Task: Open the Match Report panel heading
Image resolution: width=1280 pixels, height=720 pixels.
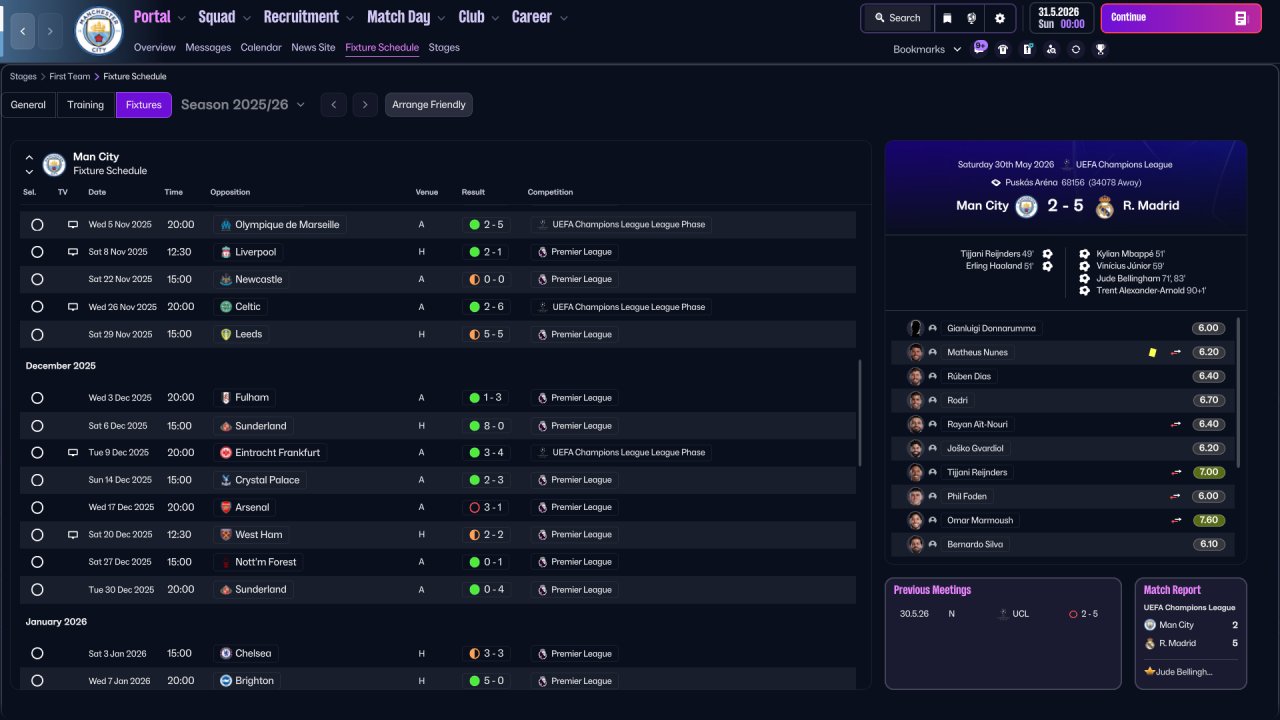Action: coord(1172,590)
